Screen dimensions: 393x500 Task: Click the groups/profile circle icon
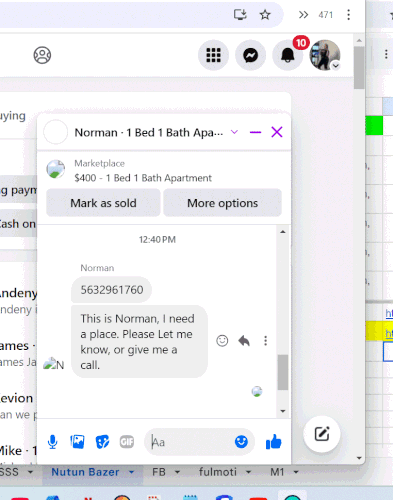tap(42, 55)
